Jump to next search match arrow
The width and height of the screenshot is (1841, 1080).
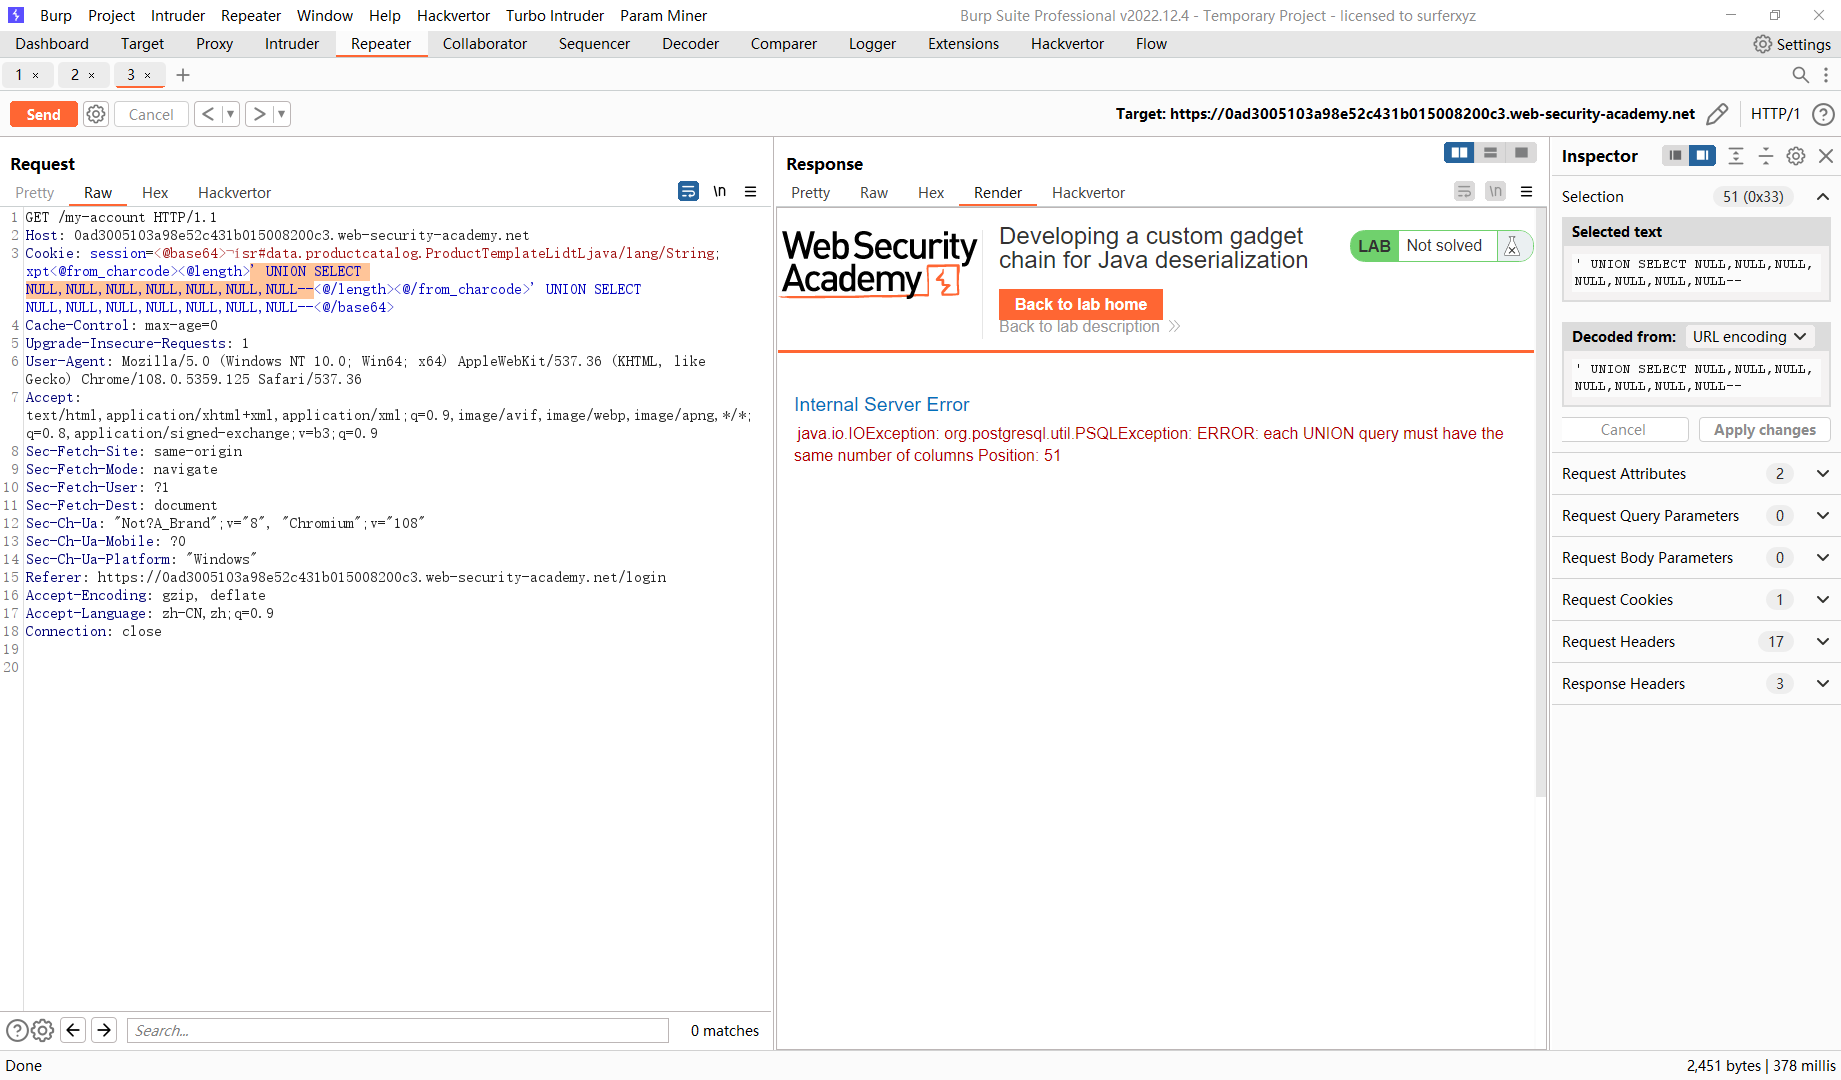tap(104, 1030)
